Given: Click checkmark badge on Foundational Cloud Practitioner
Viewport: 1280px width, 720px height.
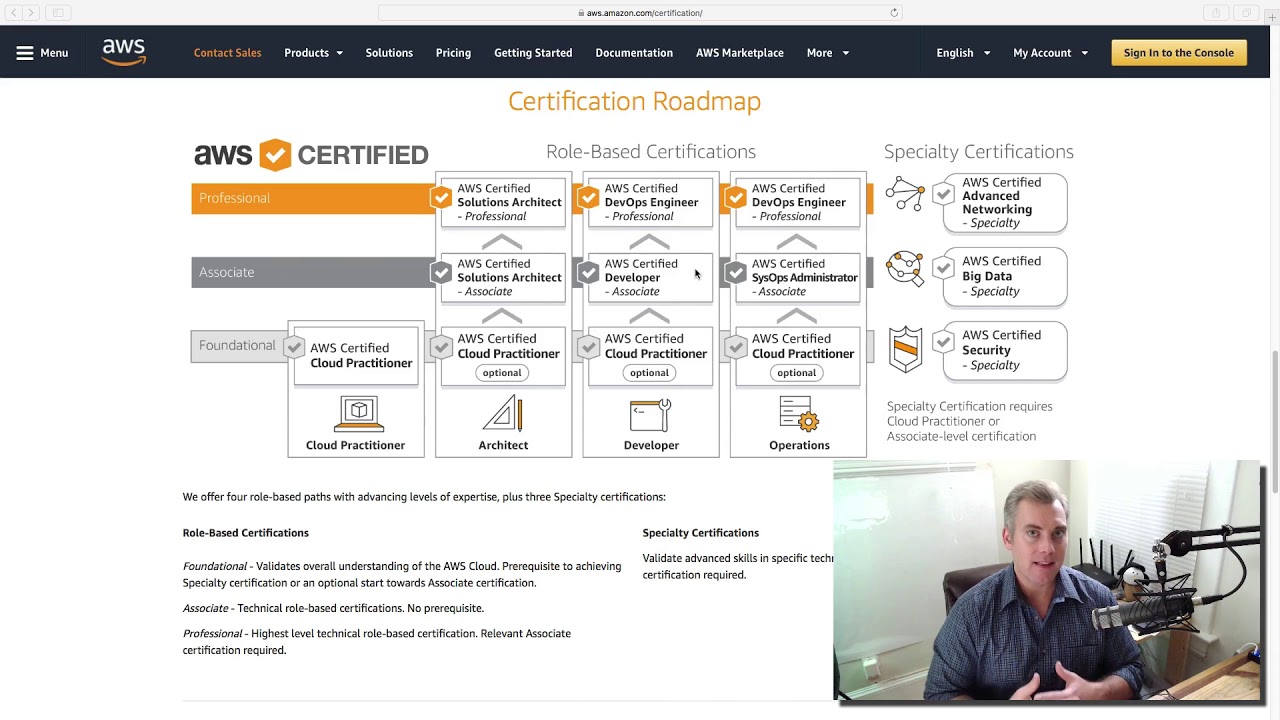Looking at the screenshot, I should [293, 347].
